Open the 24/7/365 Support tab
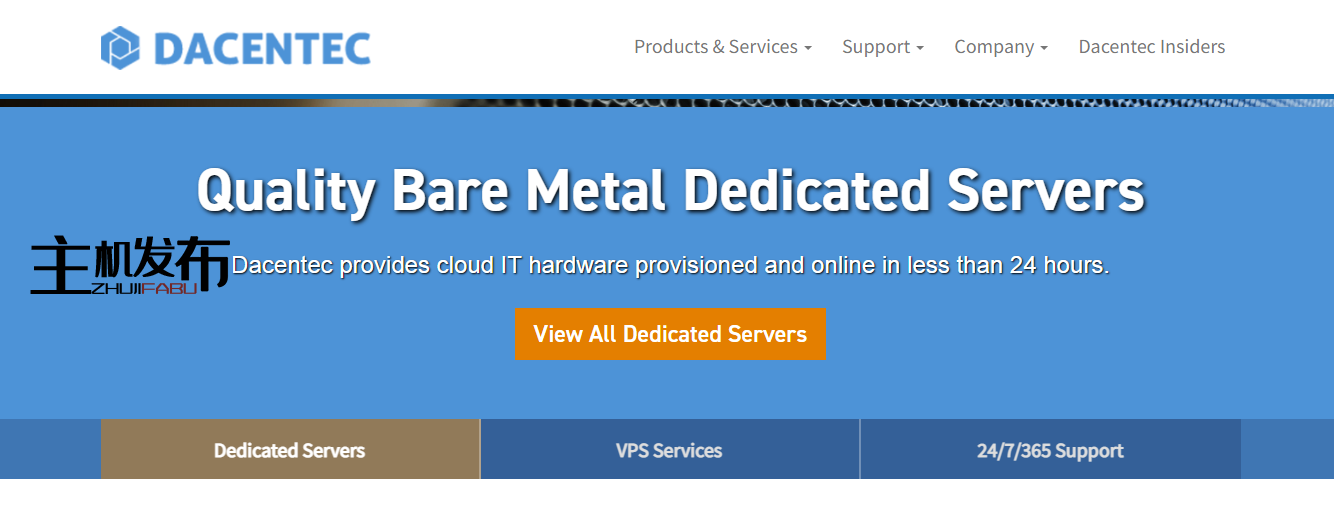 pyautogui.click(x=1050, y=450)
